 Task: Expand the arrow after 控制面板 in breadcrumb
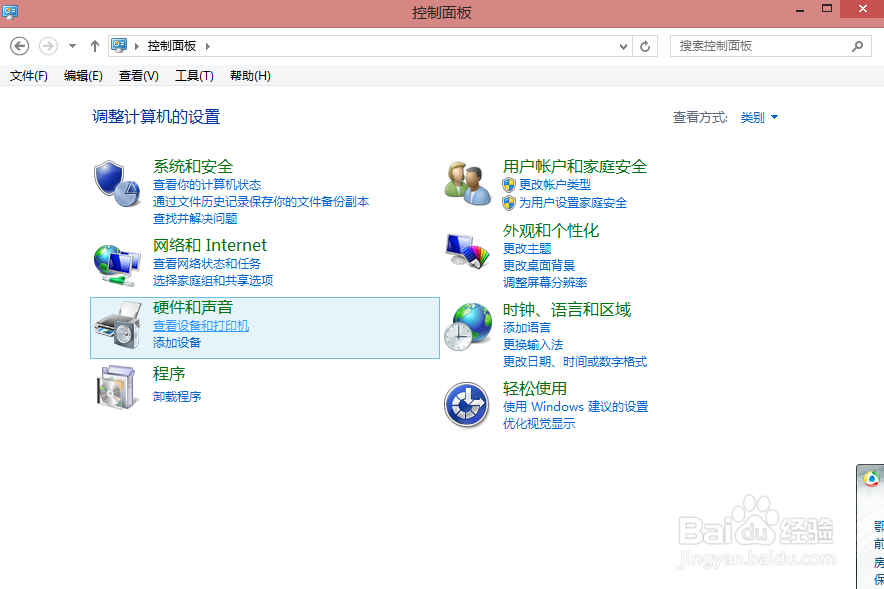click(x=207, y=46)
